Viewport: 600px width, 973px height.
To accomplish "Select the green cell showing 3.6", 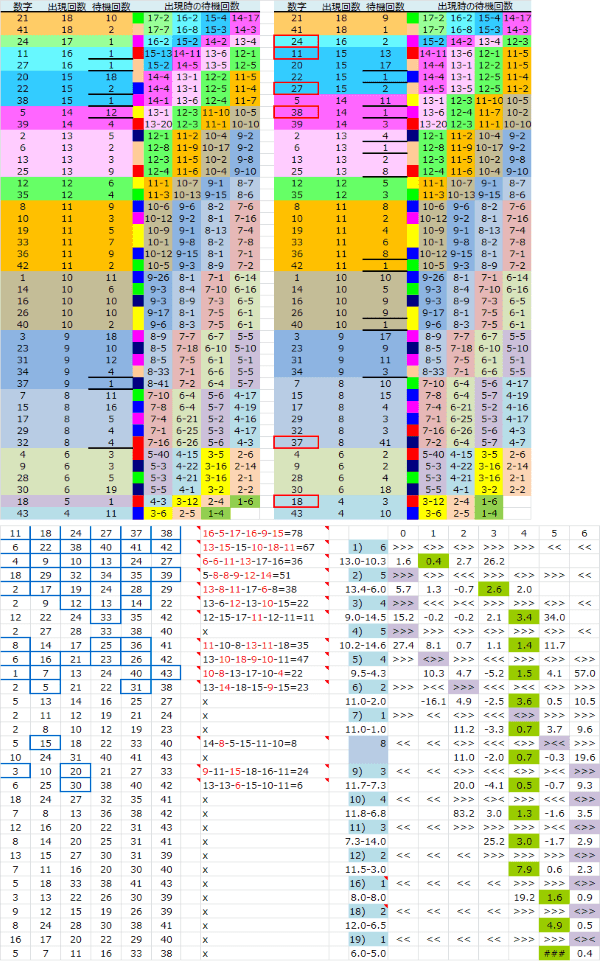I will 524,701.
